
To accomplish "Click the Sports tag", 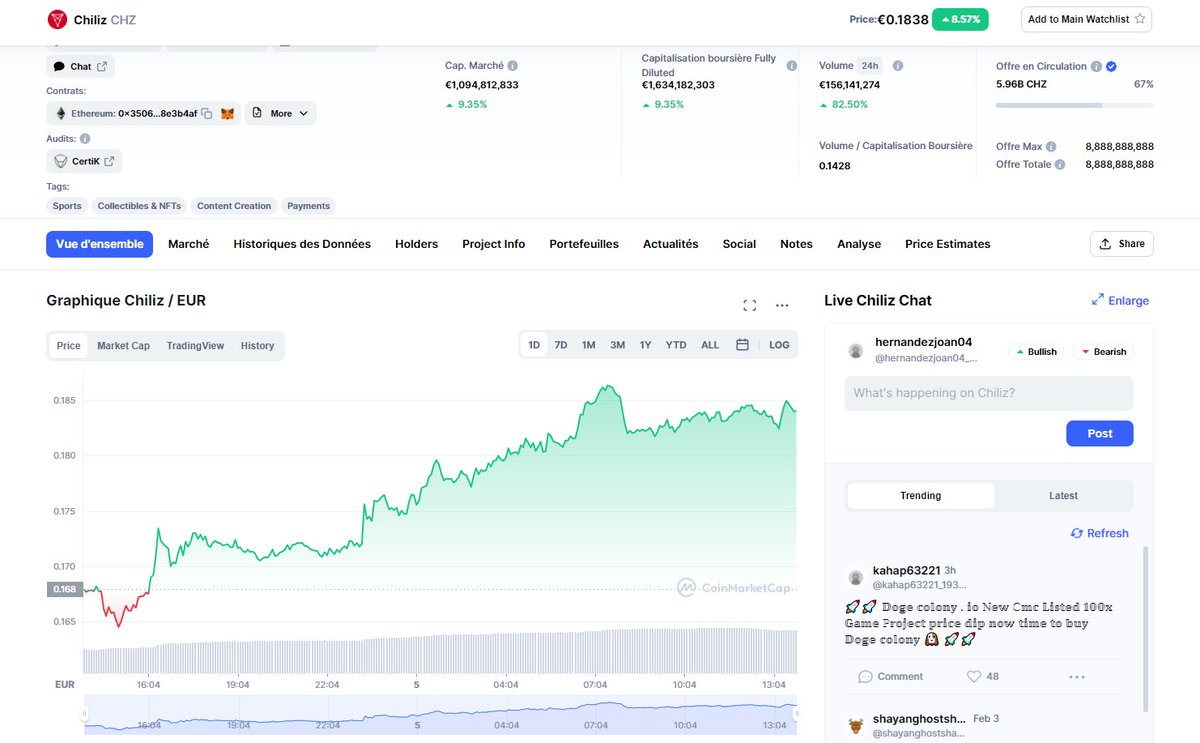I will [x=67, y=206].
